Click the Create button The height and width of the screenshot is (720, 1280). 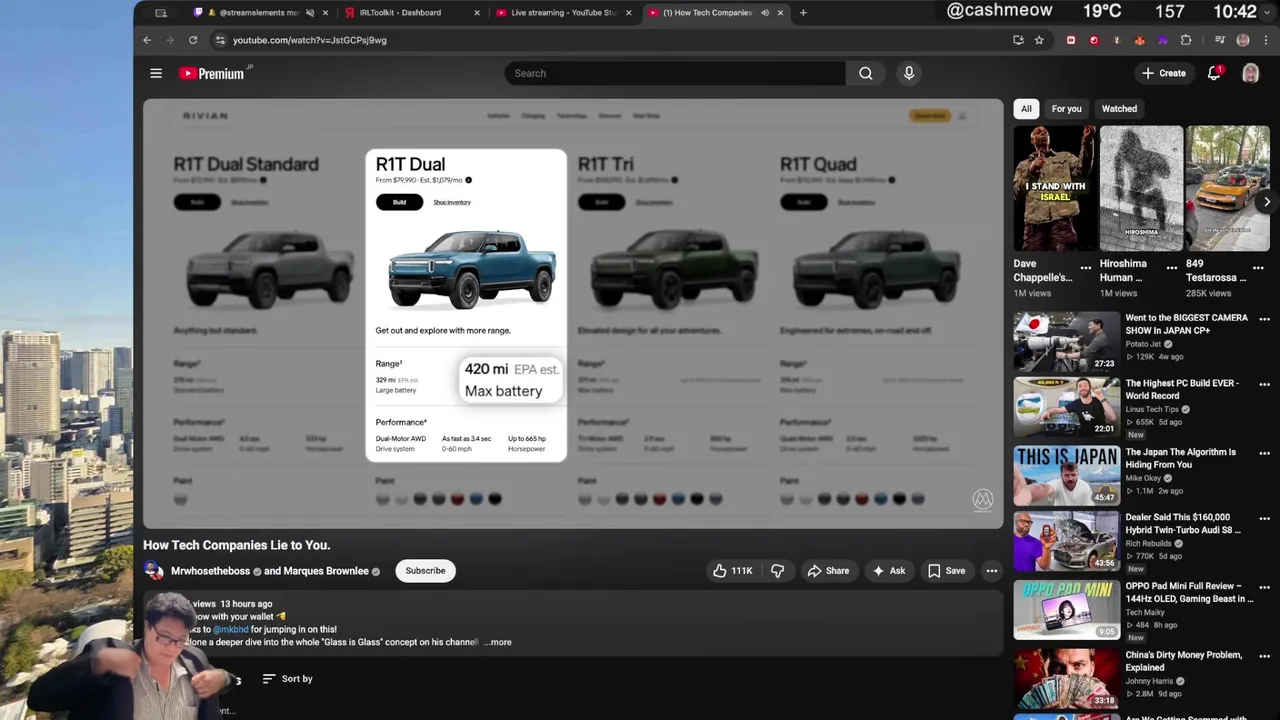[x=1164, y=73]
